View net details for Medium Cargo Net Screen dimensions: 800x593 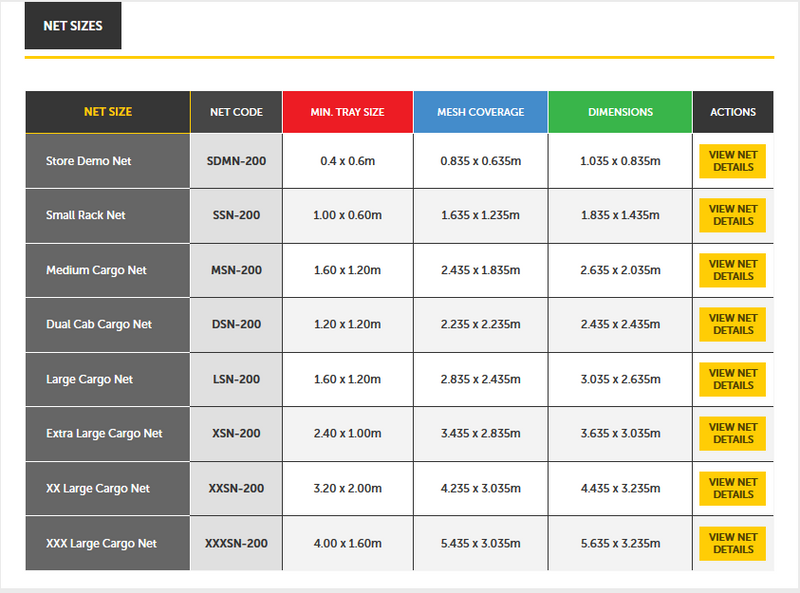[732, 270]
